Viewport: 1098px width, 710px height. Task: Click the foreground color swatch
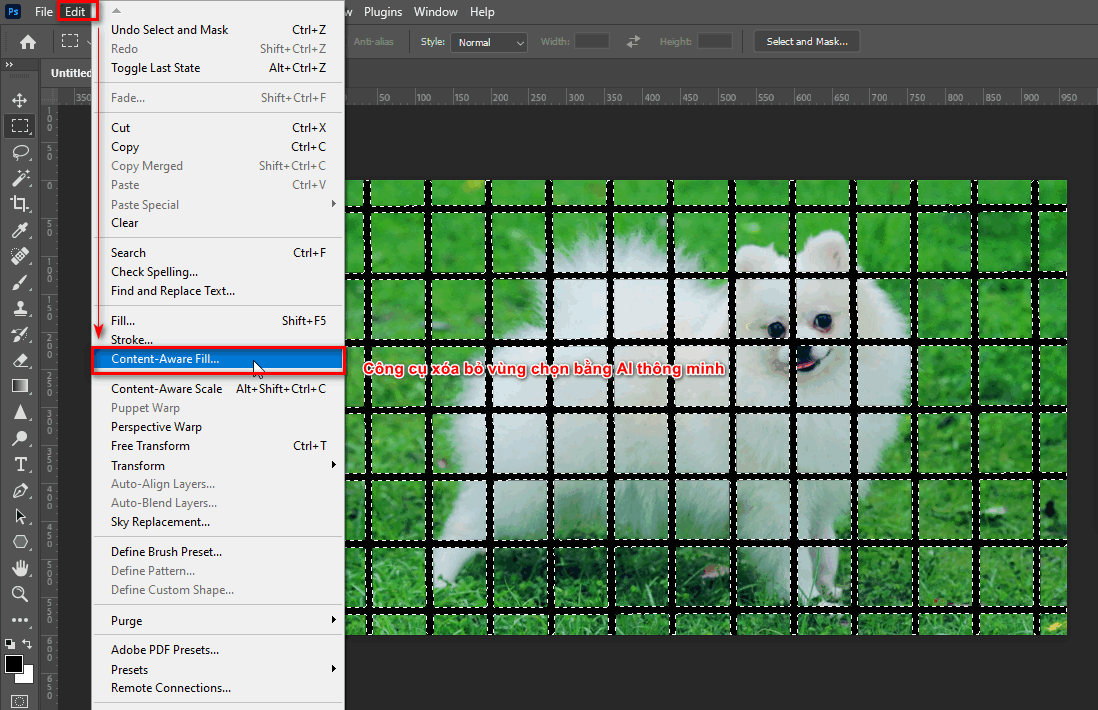[14, 664]
